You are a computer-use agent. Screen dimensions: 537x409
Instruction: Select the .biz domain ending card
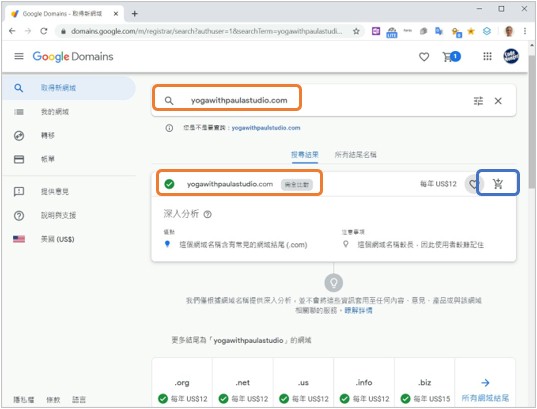coord(425,384)
